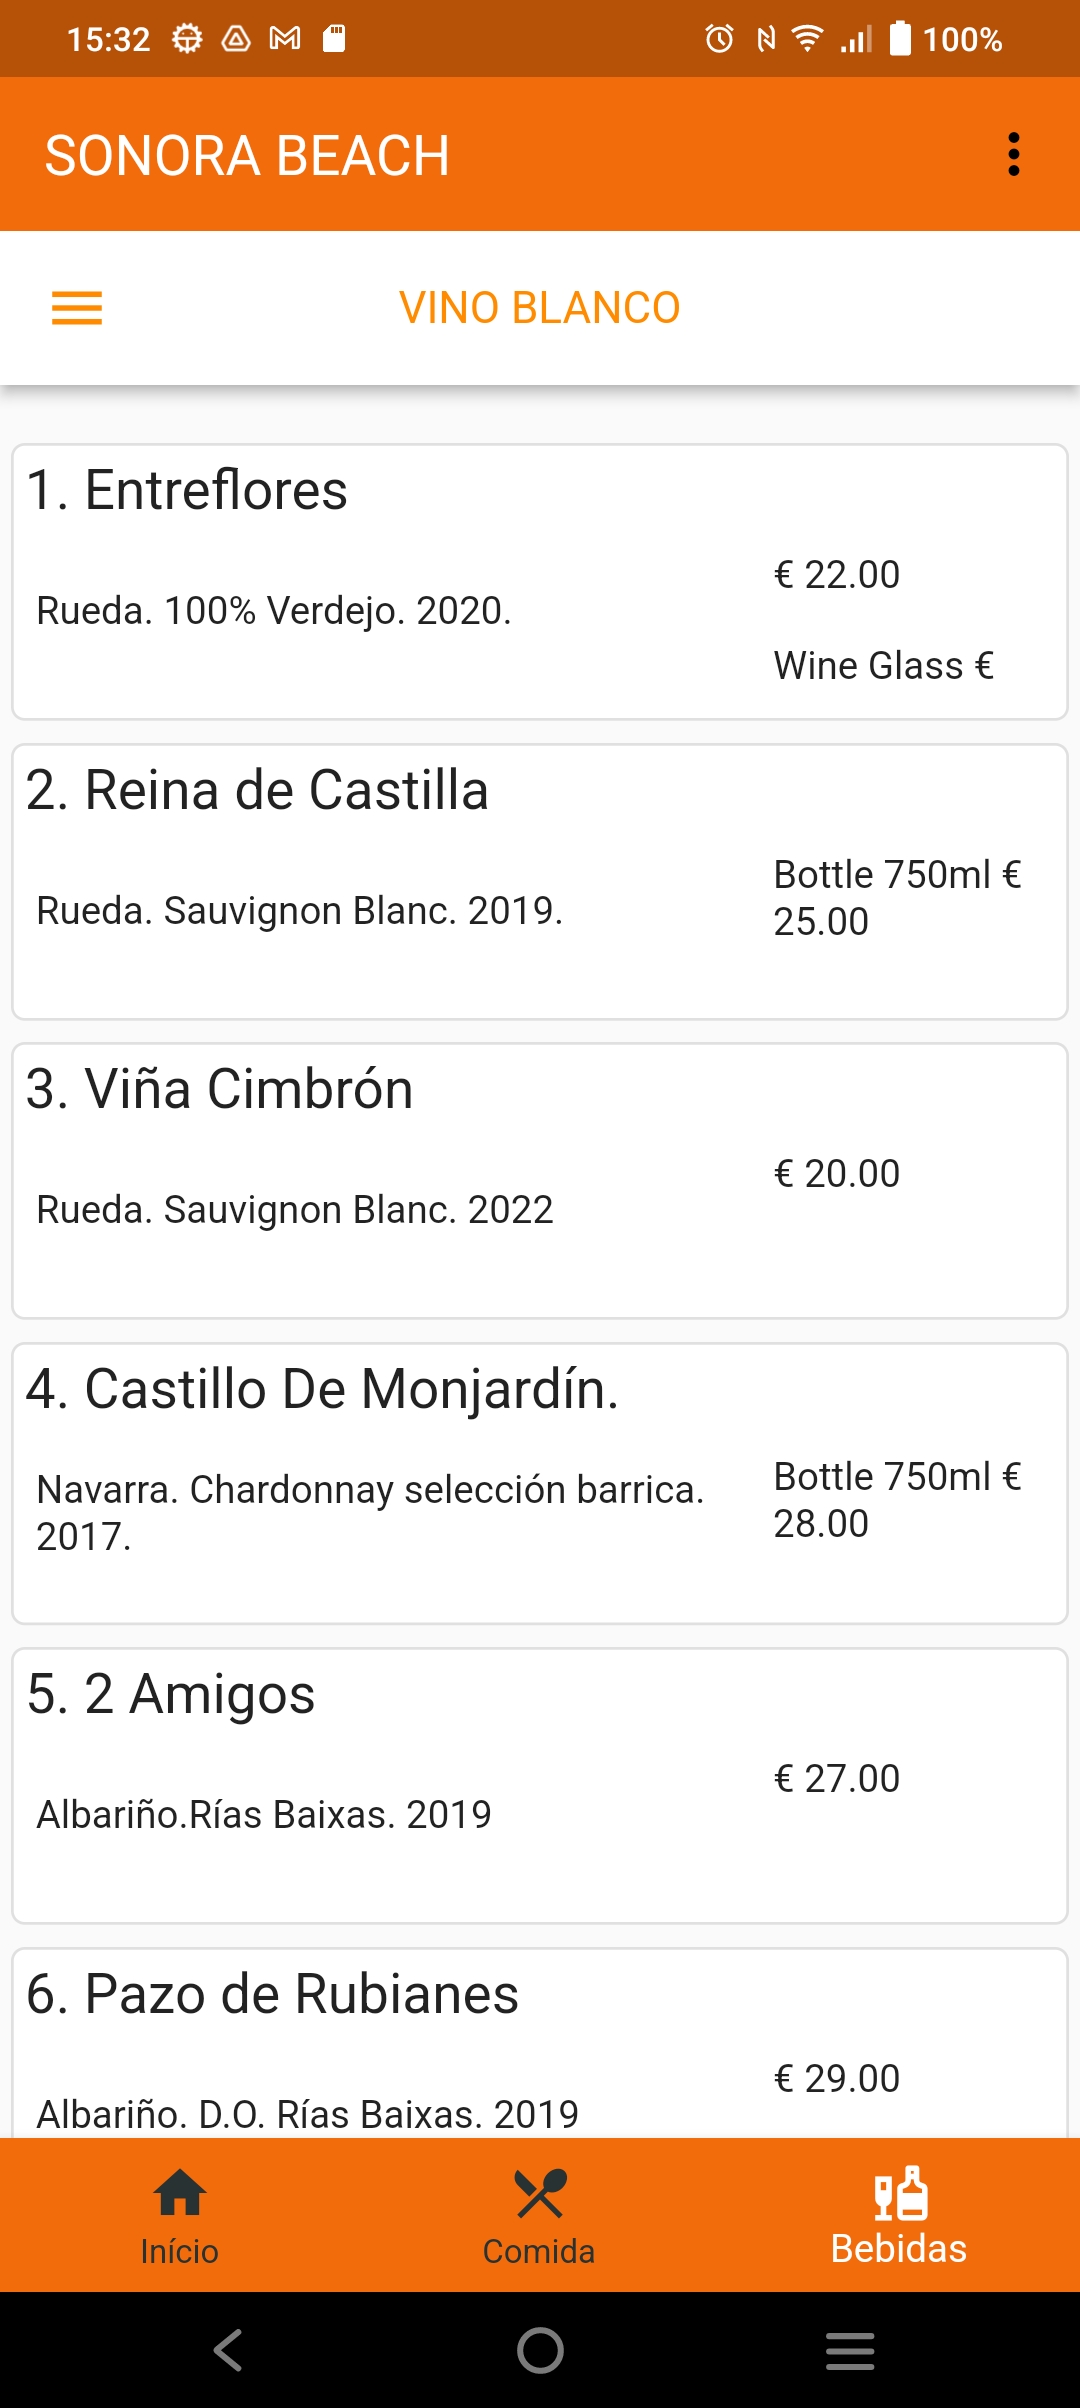
Task: Tap the Bebidas bottle and glass icon
Action: coord(900,2194)
